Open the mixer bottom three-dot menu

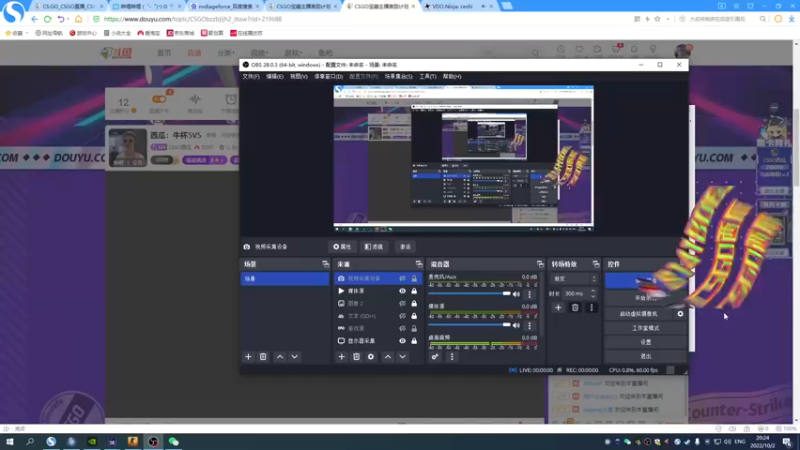point(452,357)
